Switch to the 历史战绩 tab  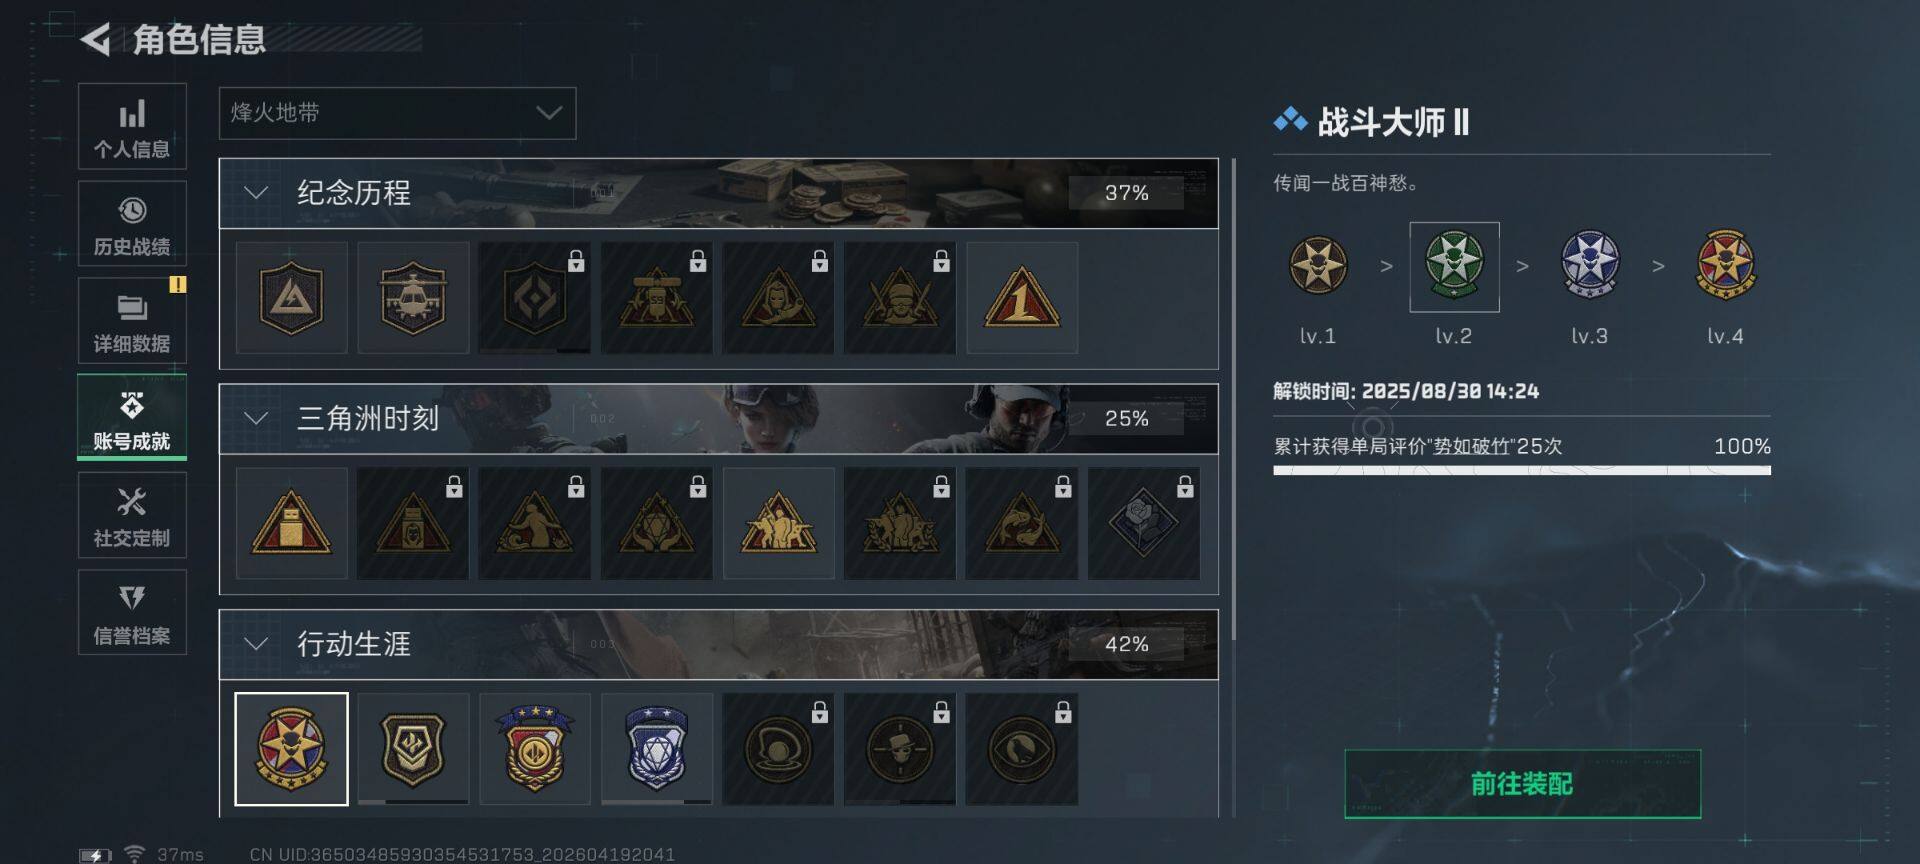pos(132,223)
